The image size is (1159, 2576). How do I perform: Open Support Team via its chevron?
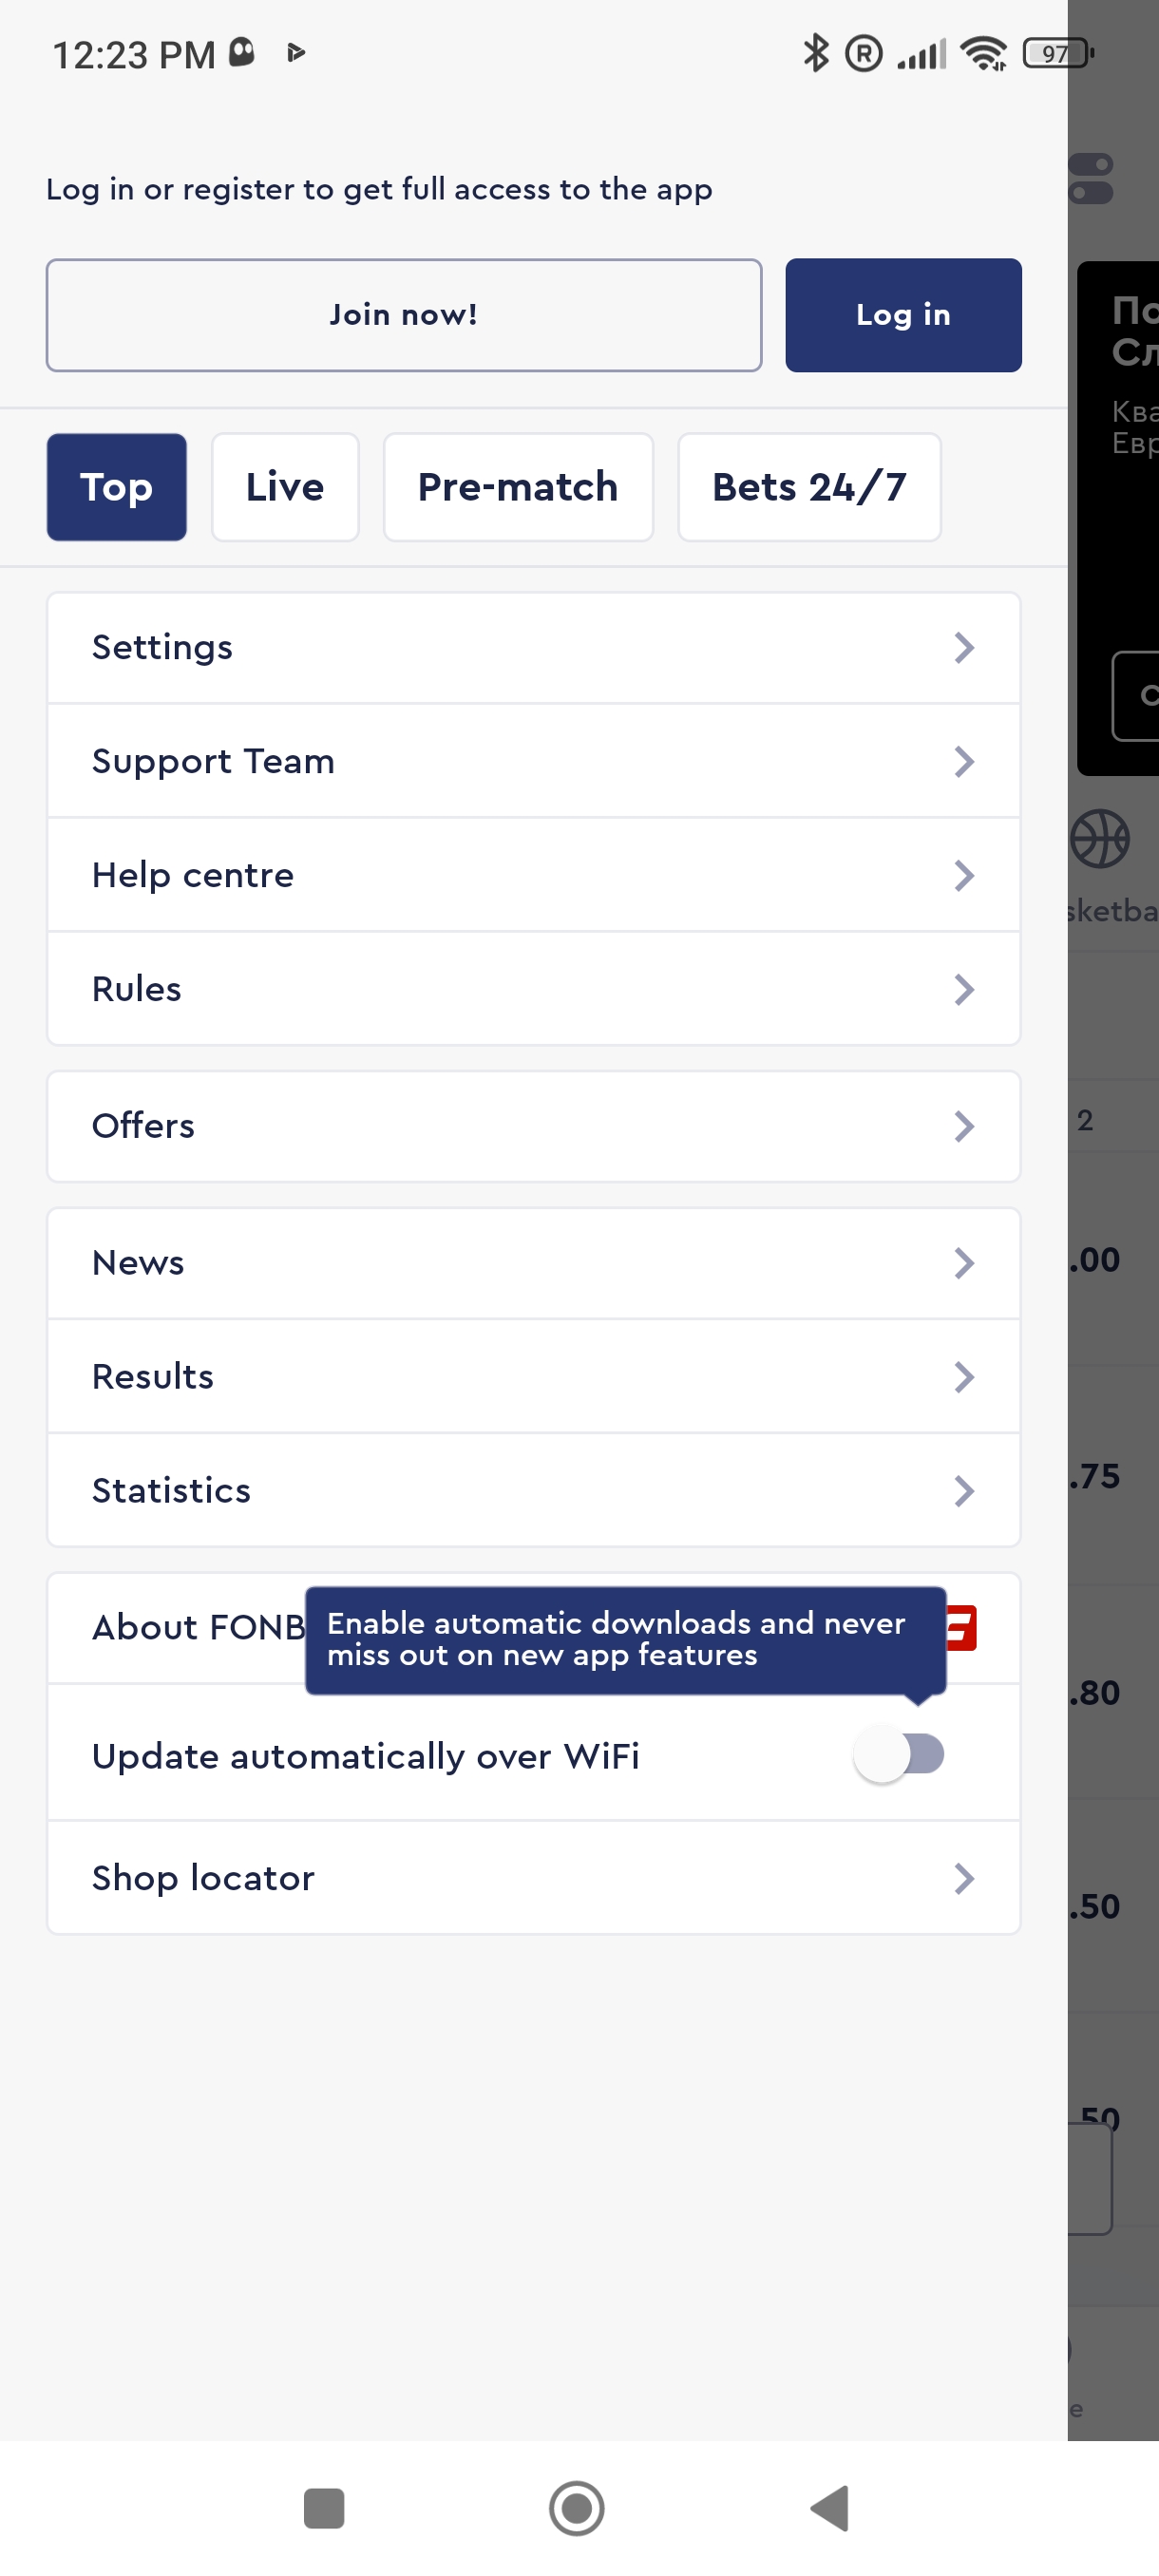pyautogui.click(x=963, y=762)
